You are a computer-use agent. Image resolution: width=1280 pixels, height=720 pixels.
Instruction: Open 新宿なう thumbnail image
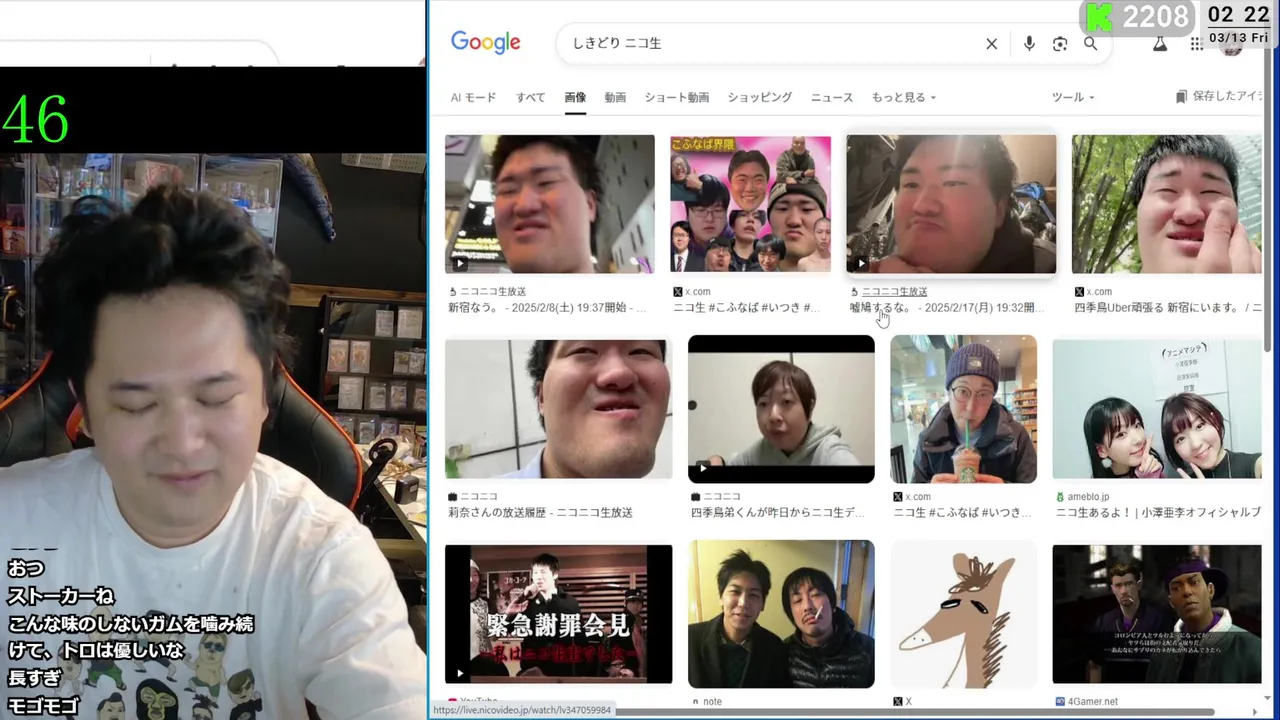[550, 204]
